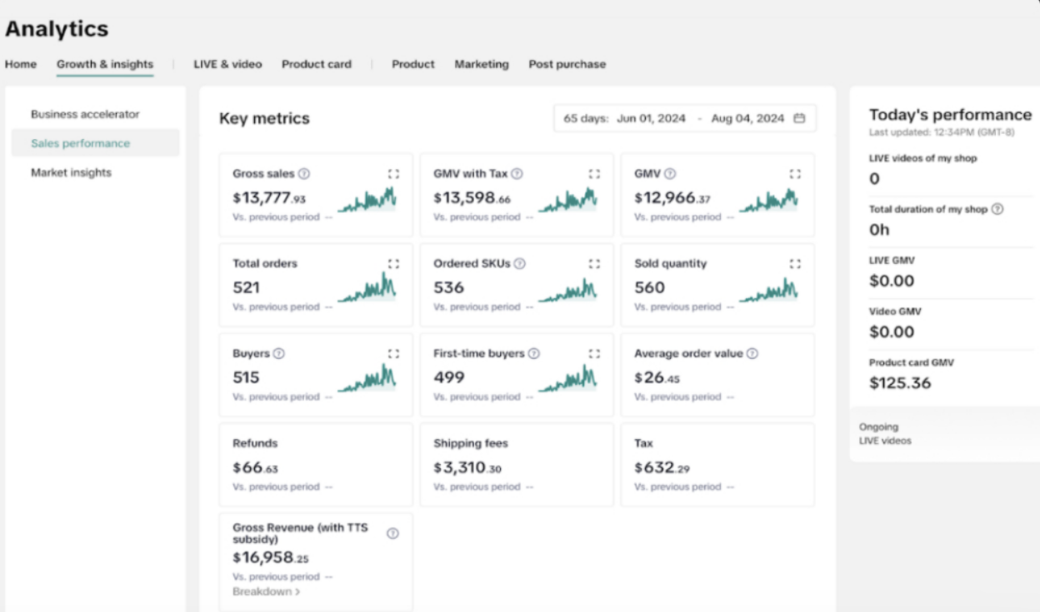Click the info icon beside Average order value
This screenshot has height=612, width=1040.
coord(752,354)
